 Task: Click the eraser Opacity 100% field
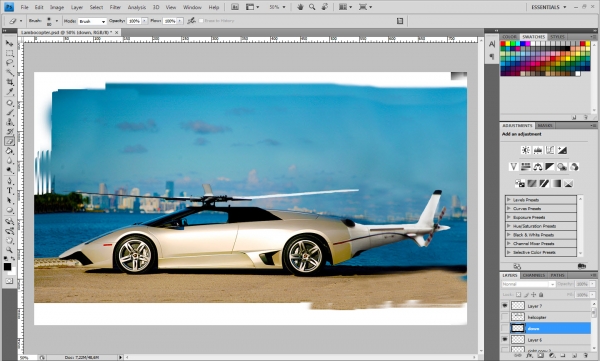coord(134,21)
